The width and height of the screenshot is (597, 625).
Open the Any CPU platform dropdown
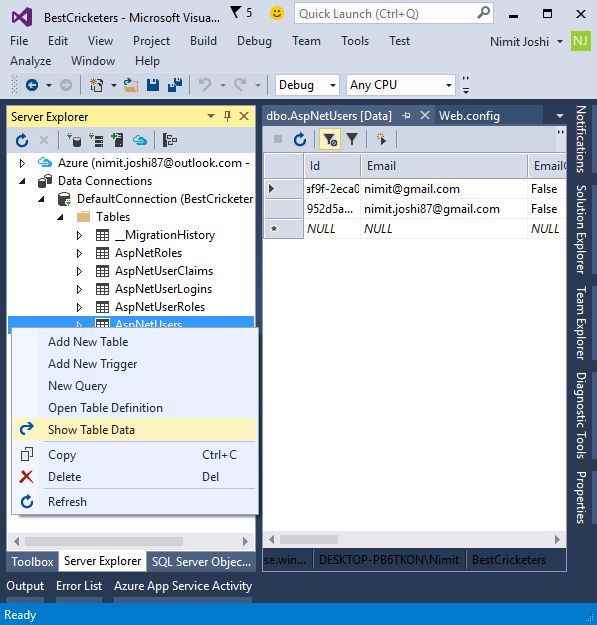coord(401,85)
